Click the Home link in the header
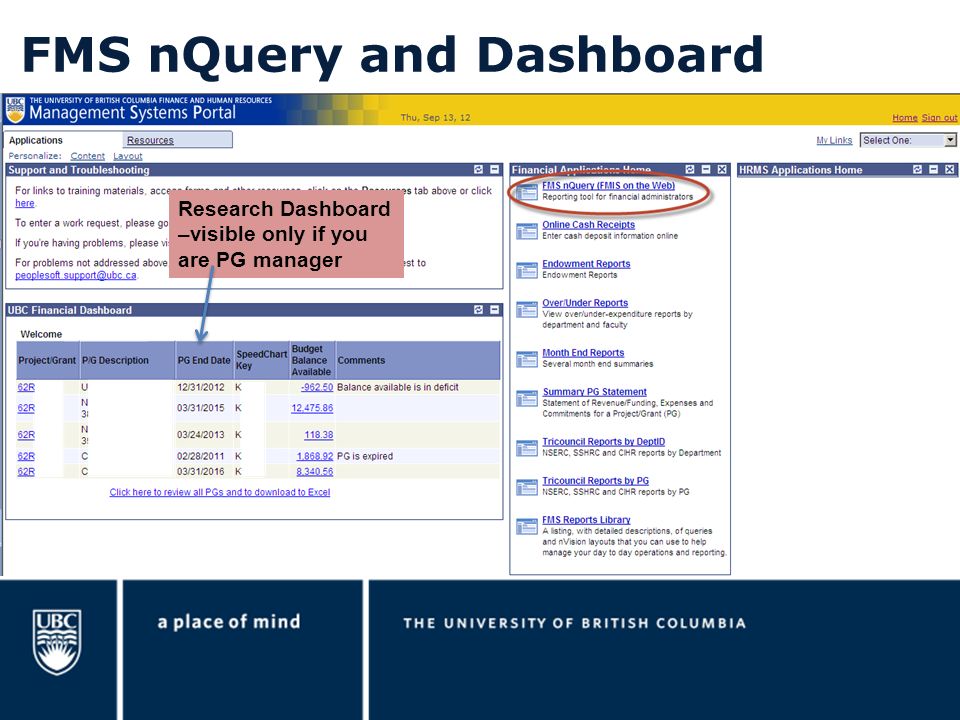The width and height of the screenshot is (960, 720). click(904, 118)
